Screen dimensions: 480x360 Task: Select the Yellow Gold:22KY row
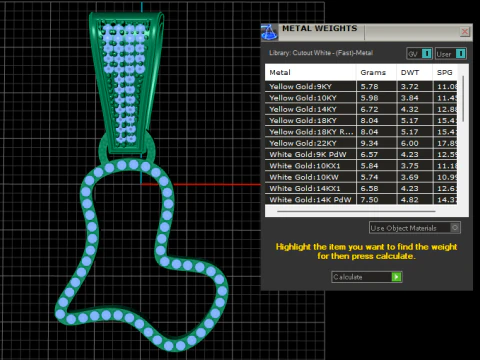361,143
